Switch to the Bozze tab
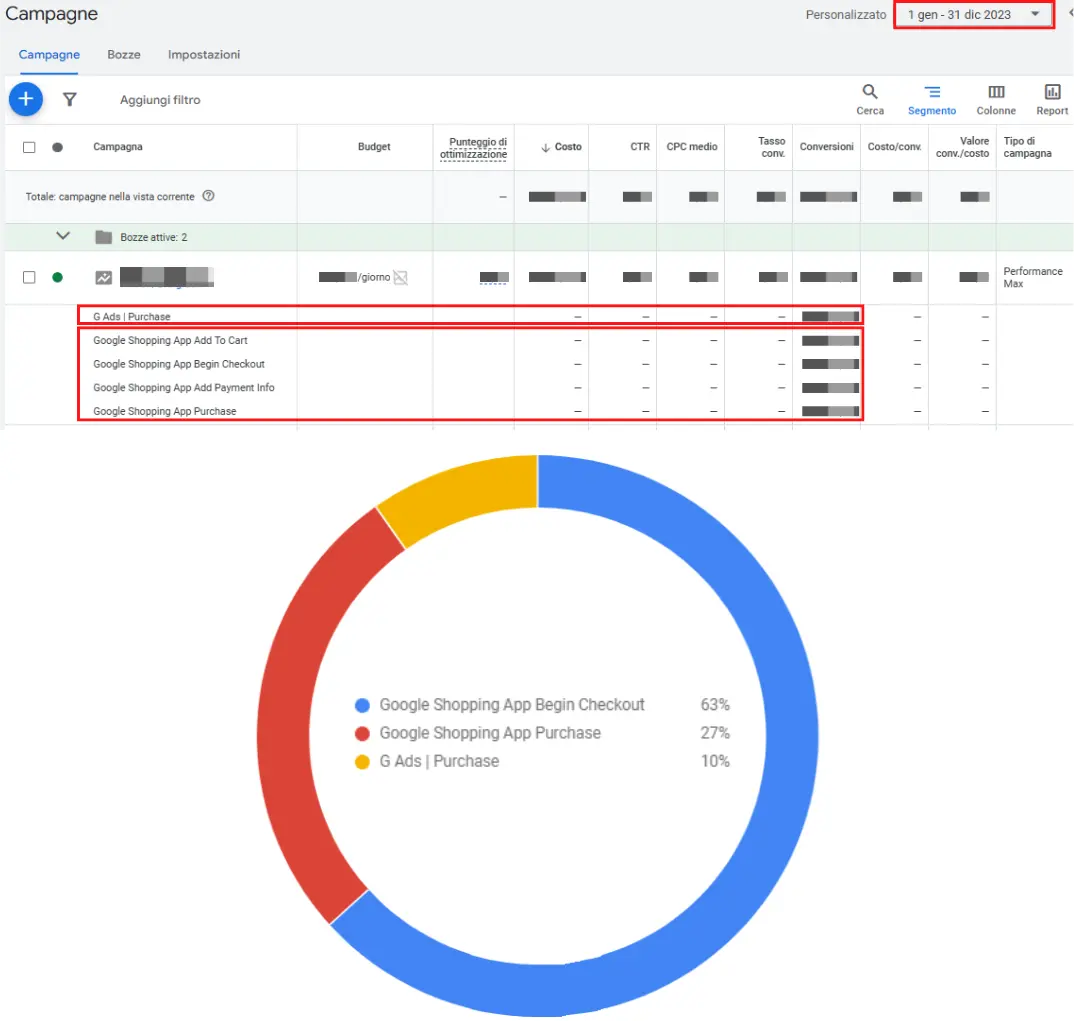Screen dimensions: 1074x1021 [124, 55]
